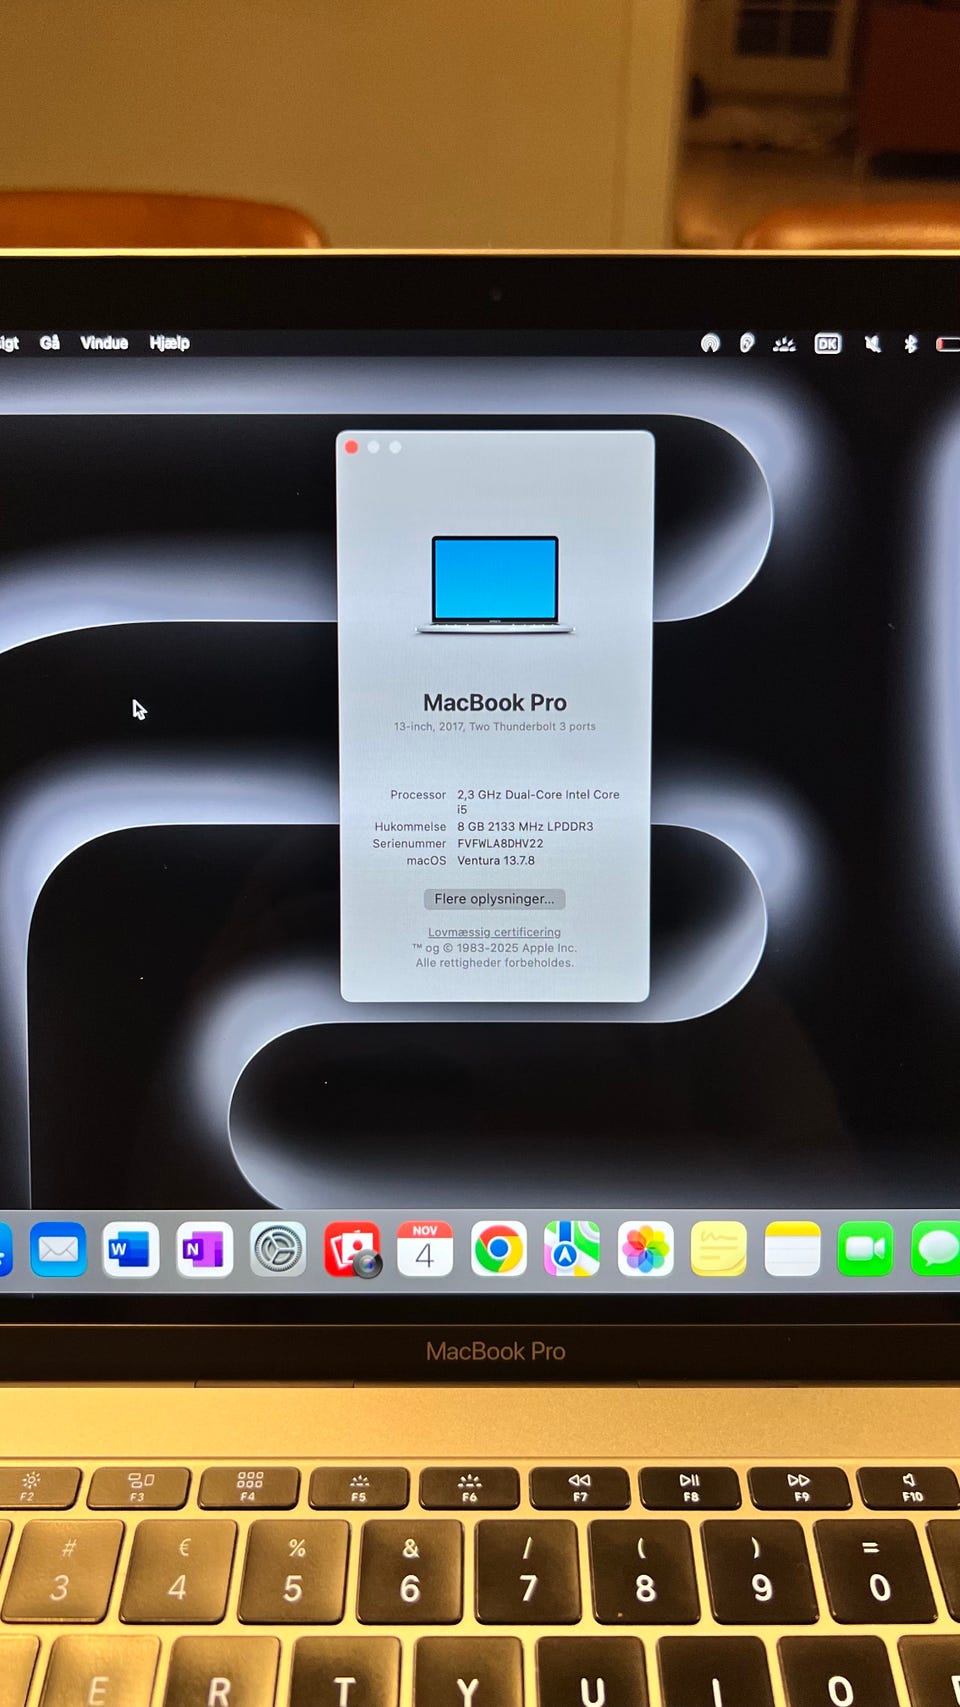Open the low battery status icon
The image size is (960, 1707).
click(x=948, y=344)
